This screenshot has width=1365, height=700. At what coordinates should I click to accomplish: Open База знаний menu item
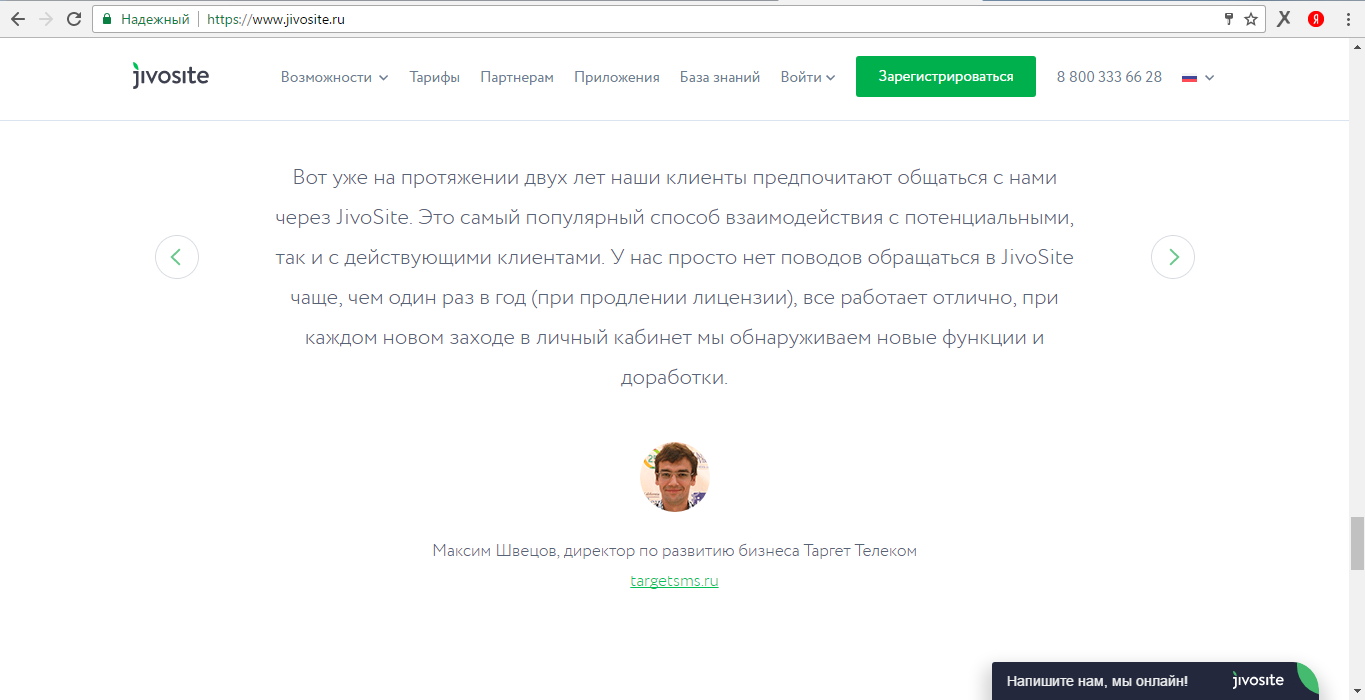coord(720,77)
